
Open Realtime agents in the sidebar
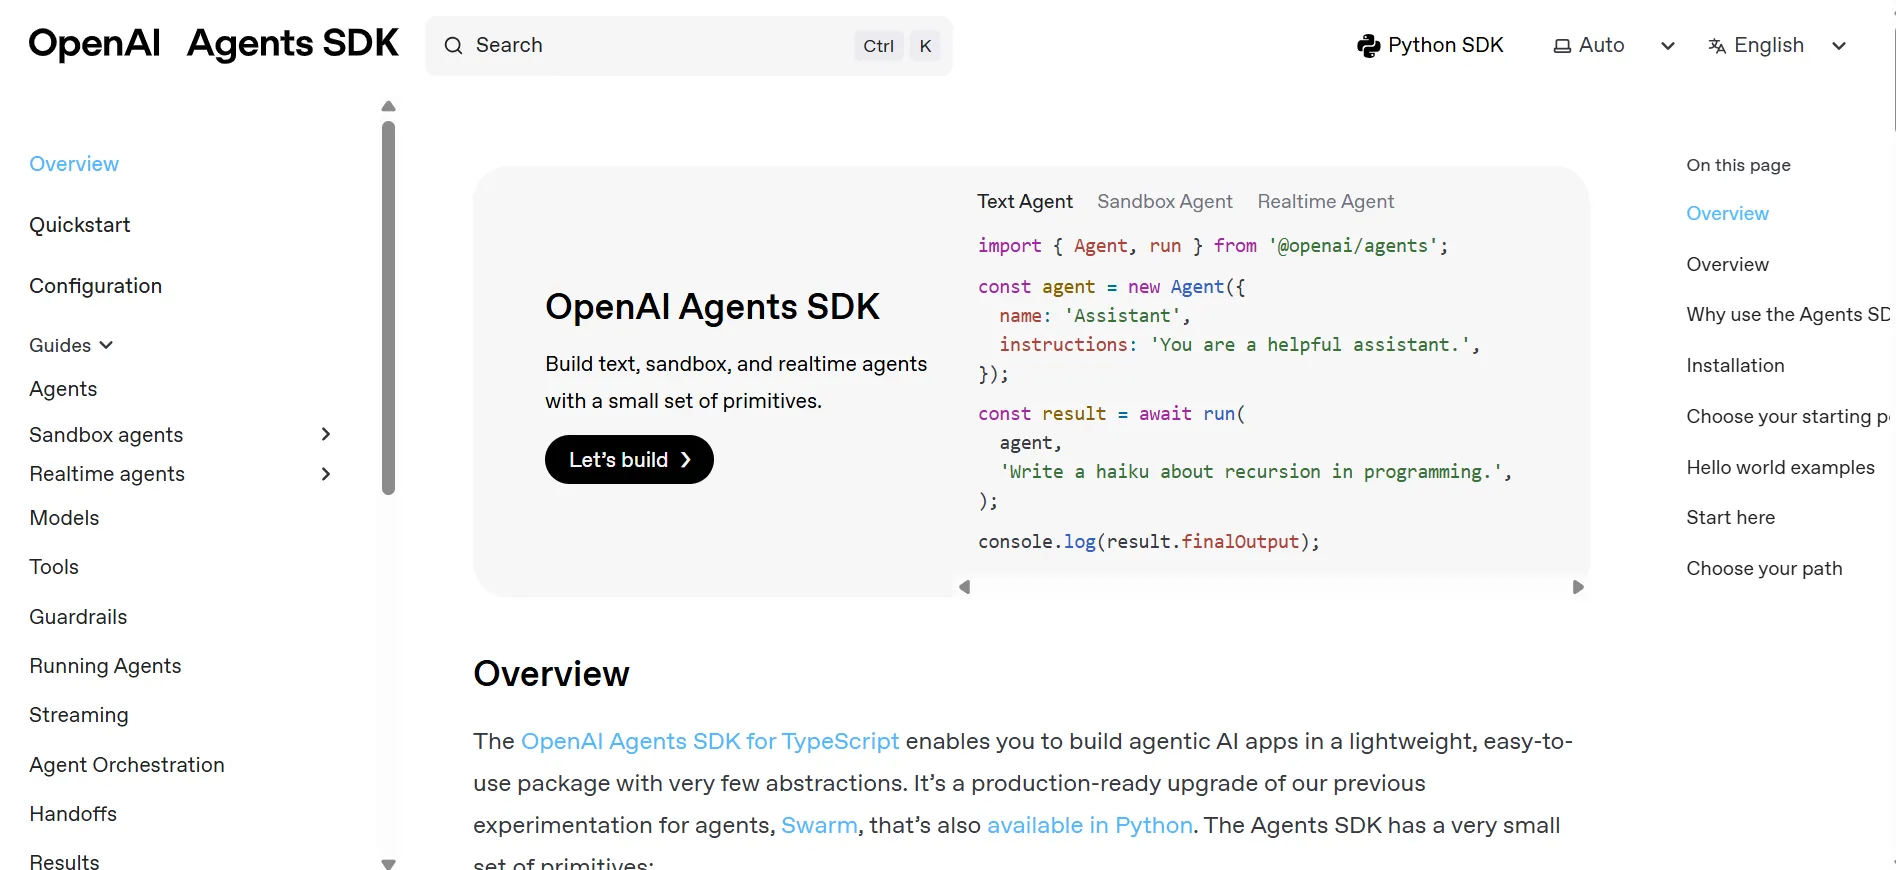[x=107, y=474]
